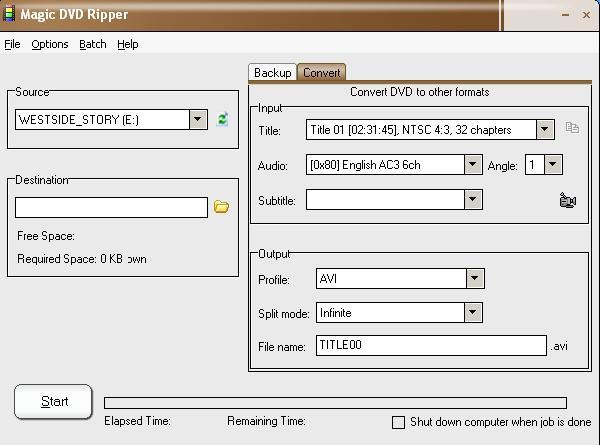Click the camcorder preview icon
Screen dimensions: 600x445
coord(567,200)
